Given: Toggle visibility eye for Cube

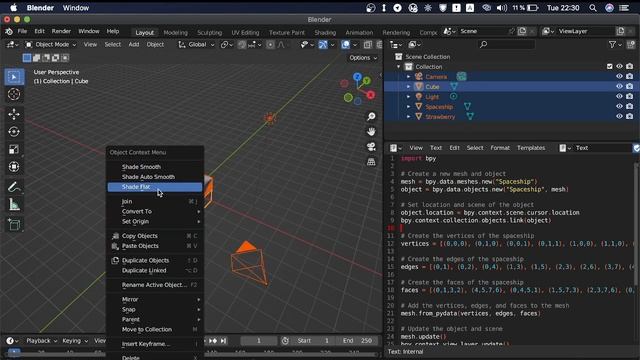Looking at the screenshot, I should (x=619, y=86).
